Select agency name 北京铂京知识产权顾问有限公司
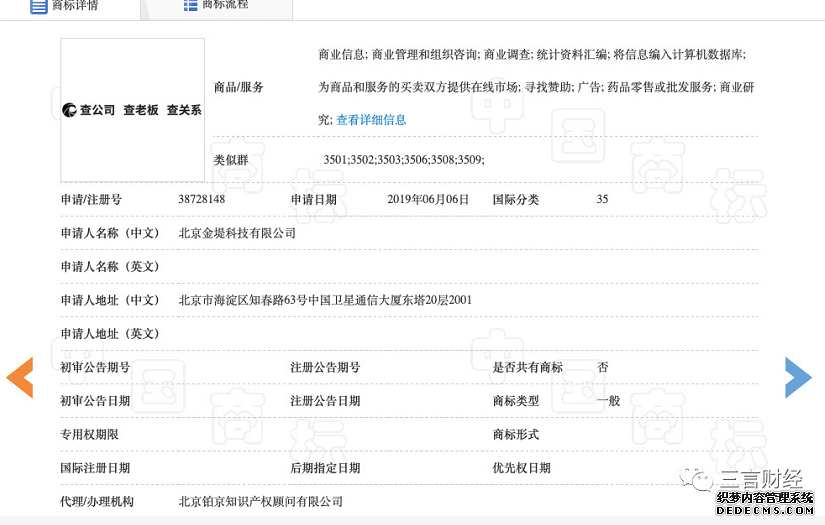The image size is (825, 525). click(x=260, y=502)
